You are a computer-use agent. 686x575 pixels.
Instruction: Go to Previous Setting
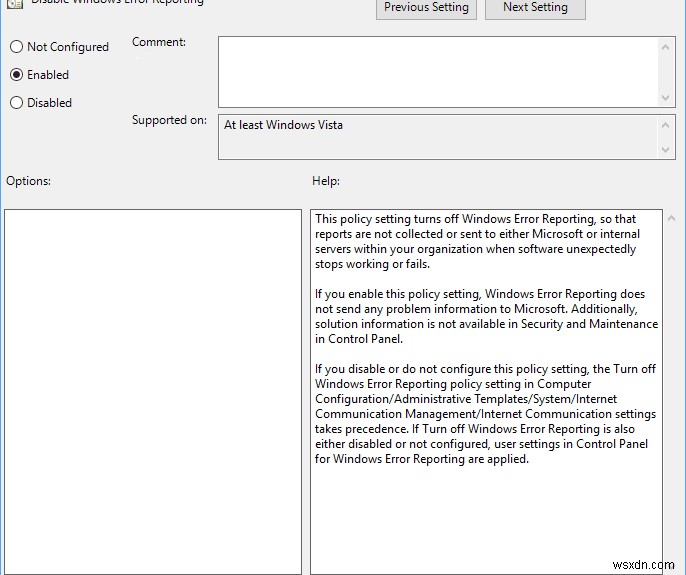426,8
